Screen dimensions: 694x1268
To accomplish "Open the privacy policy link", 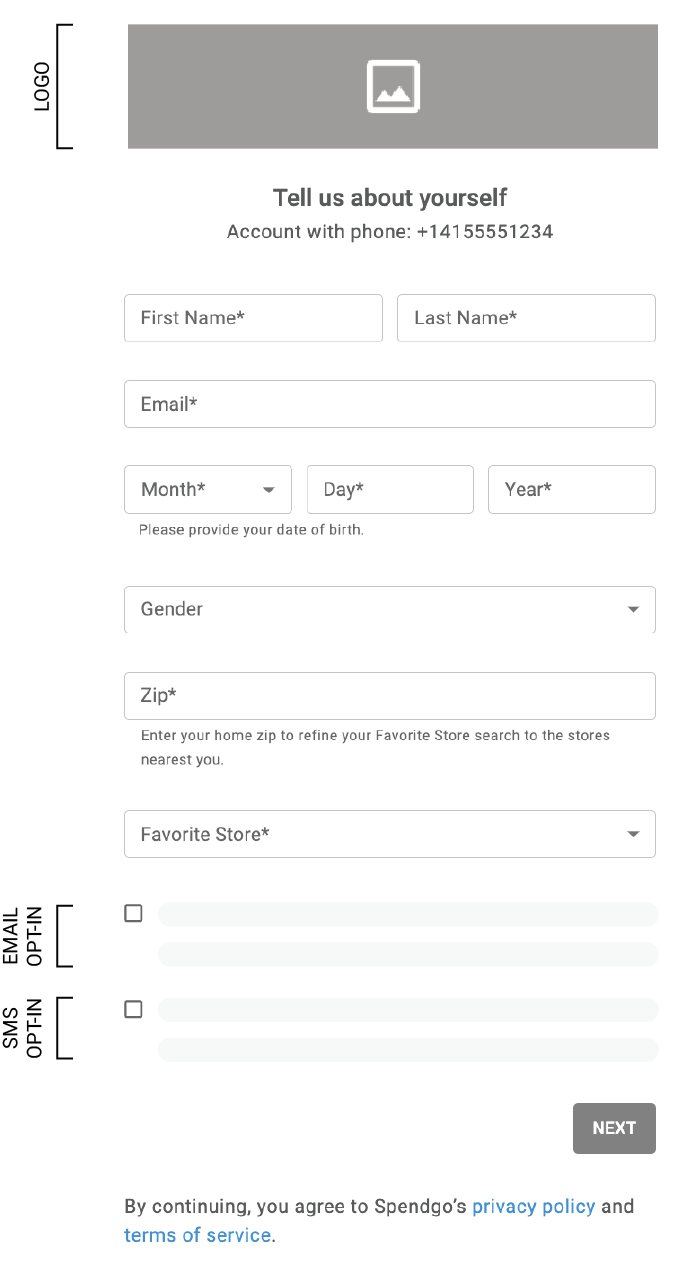I will pyautogui.click(x=534, y=1206).
